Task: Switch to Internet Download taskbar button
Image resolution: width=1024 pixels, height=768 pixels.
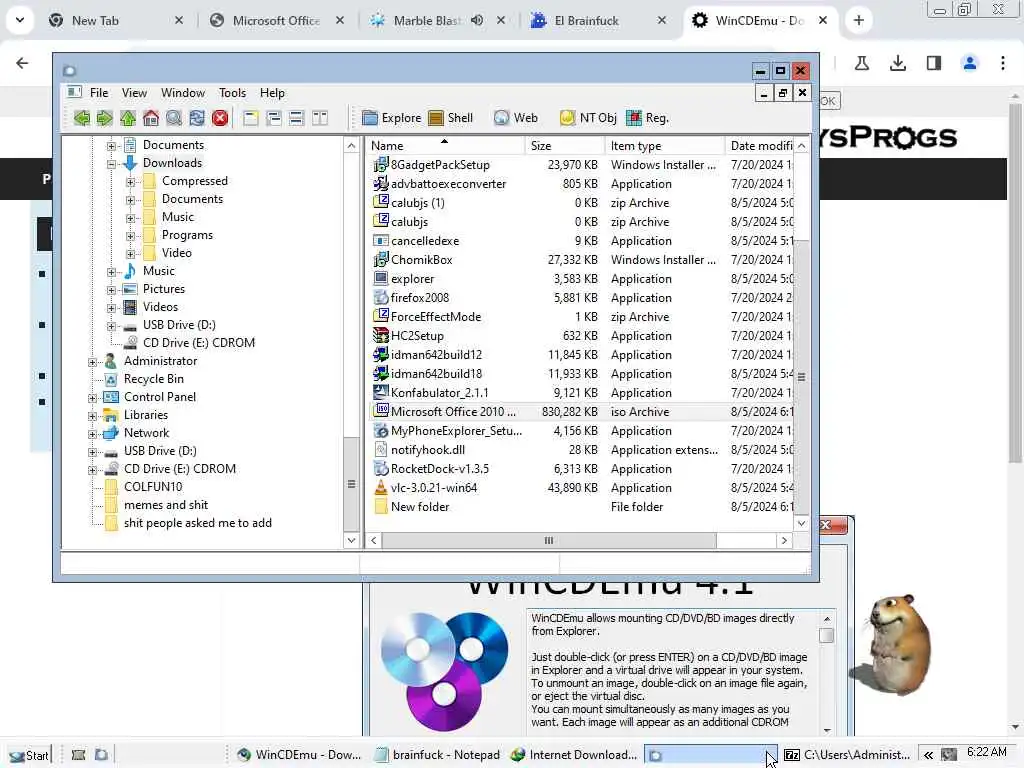Action: click(x=575, y=755)
